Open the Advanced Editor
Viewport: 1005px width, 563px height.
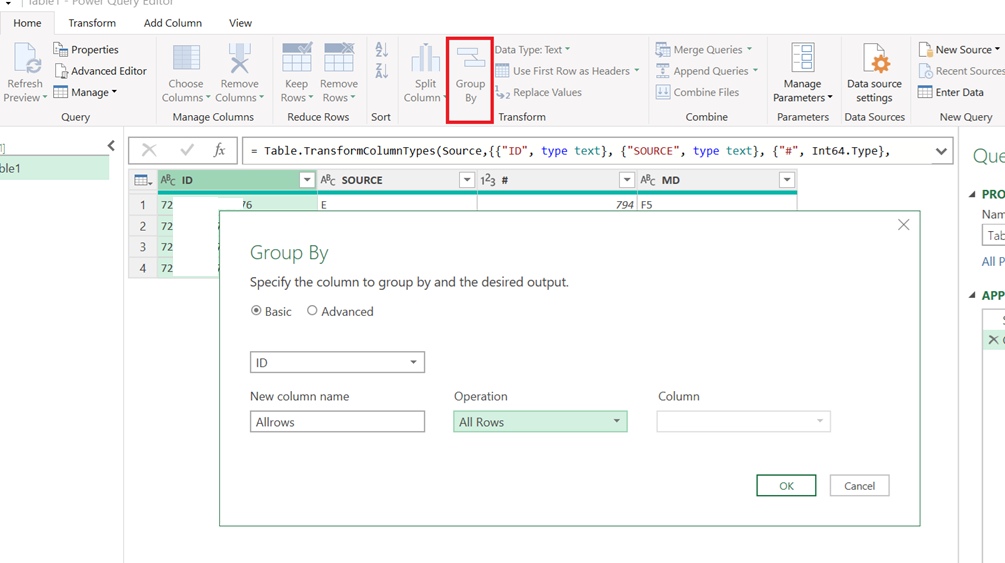101,71
